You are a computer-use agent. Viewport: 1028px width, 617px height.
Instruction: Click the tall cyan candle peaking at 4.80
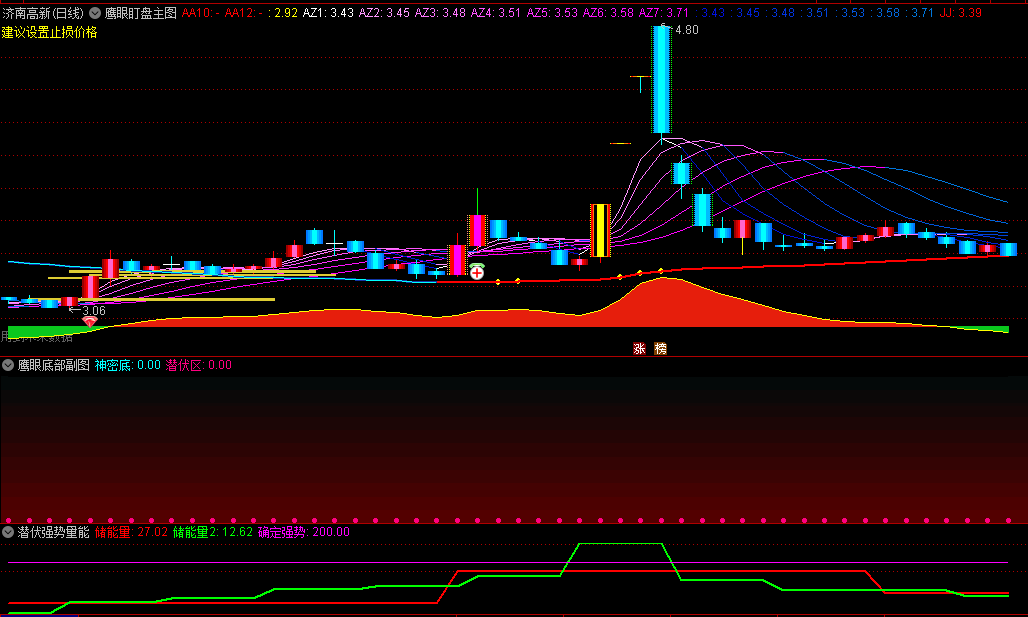pos(661,79)
